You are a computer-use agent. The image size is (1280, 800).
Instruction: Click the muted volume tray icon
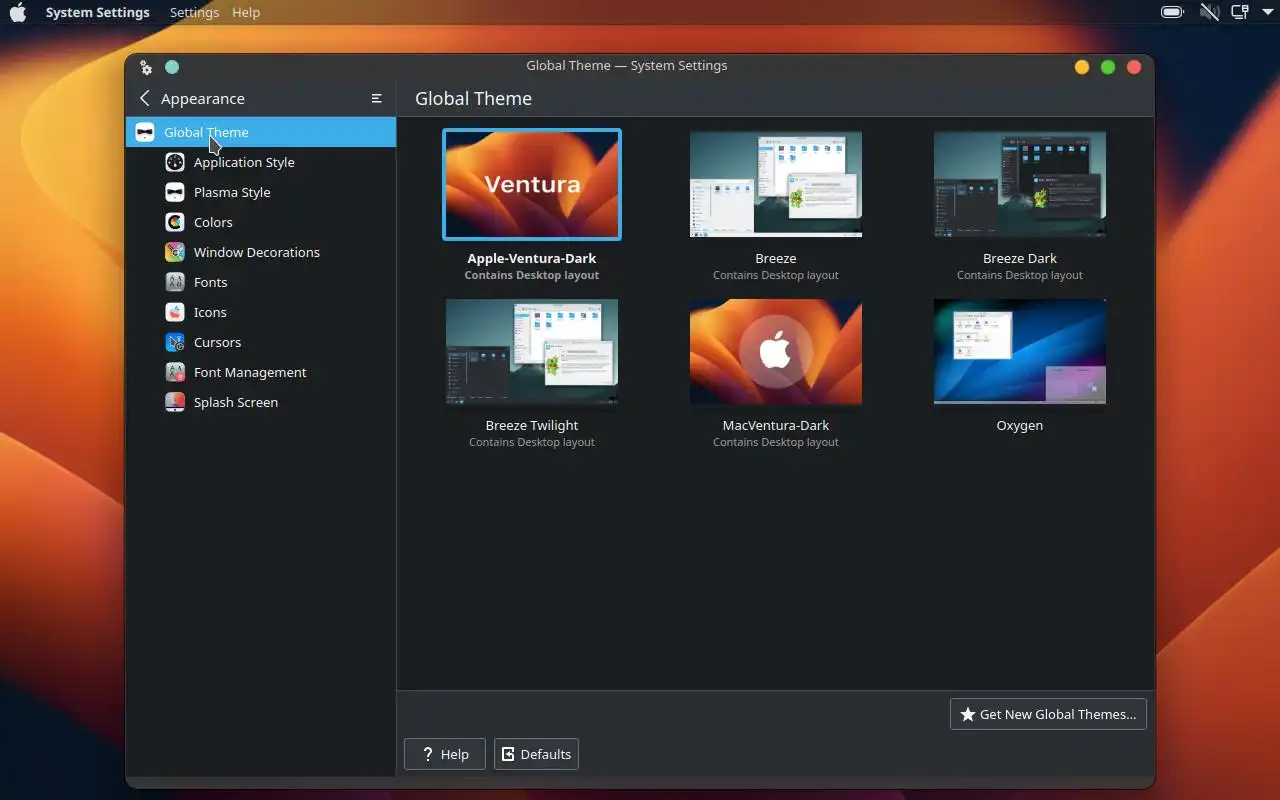(1209, 12)
